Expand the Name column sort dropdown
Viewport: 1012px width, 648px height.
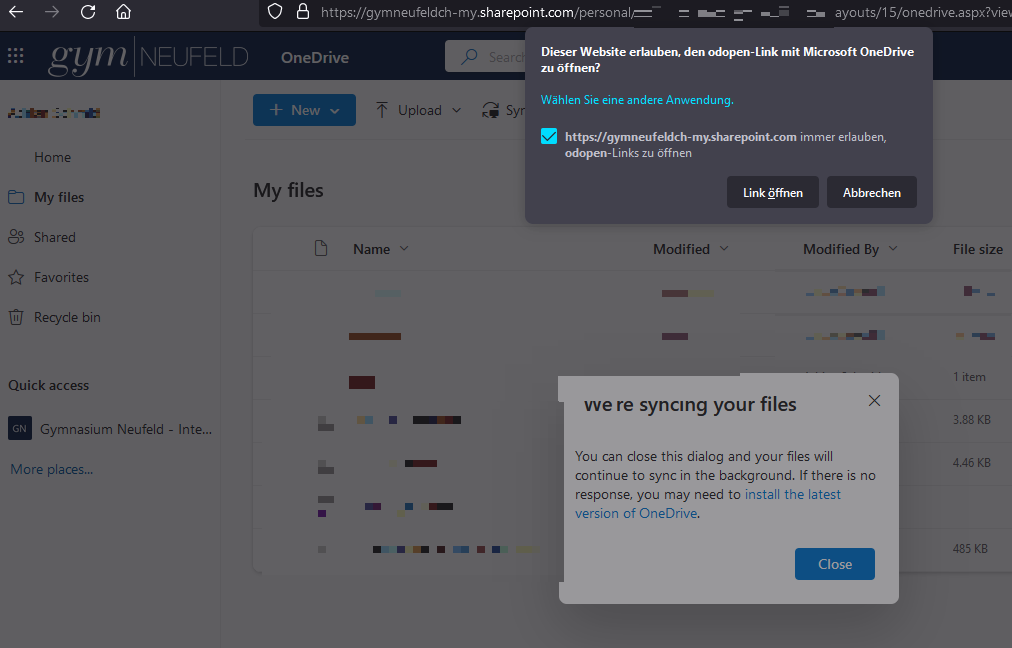[404, 249]
